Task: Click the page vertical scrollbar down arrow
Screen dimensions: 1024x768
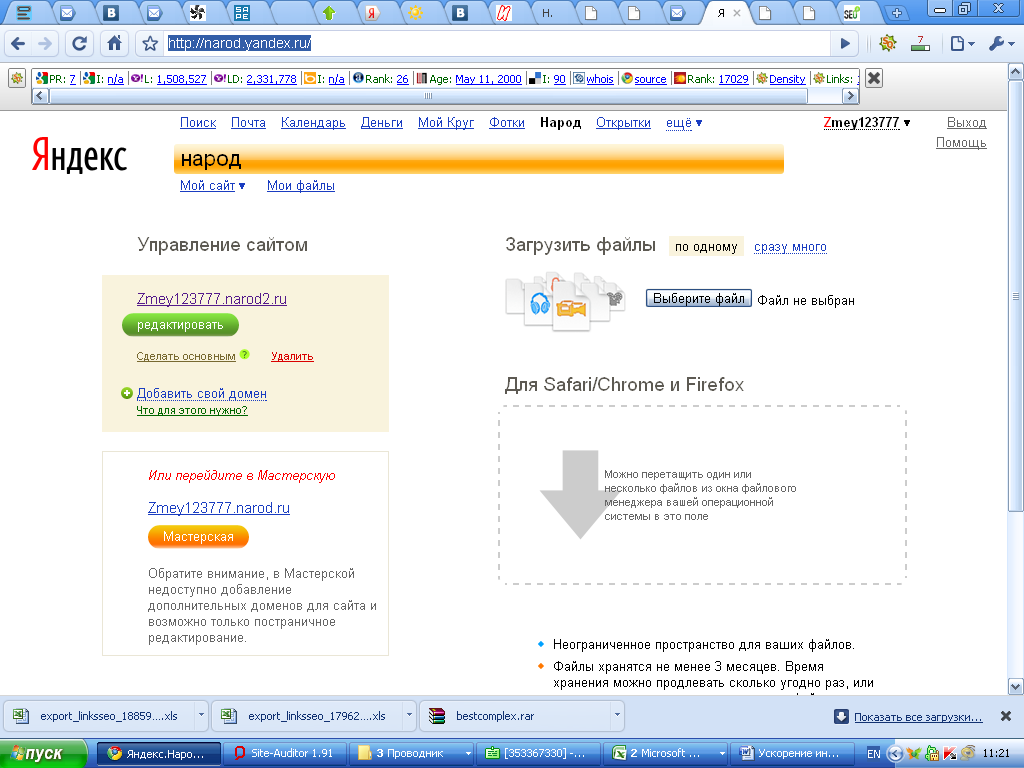Action: pyautogui.click(x=1016, y=686)
